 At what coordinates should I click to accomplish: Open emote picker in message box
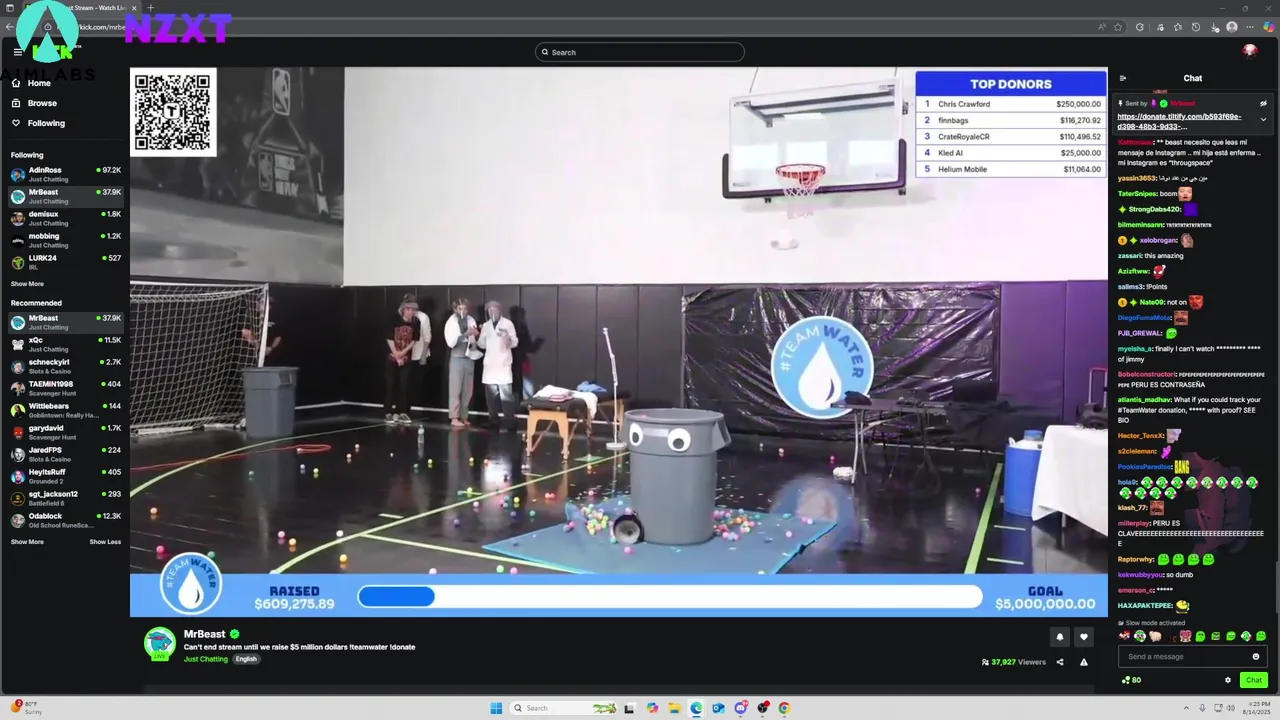click(x=1256, y=657)
